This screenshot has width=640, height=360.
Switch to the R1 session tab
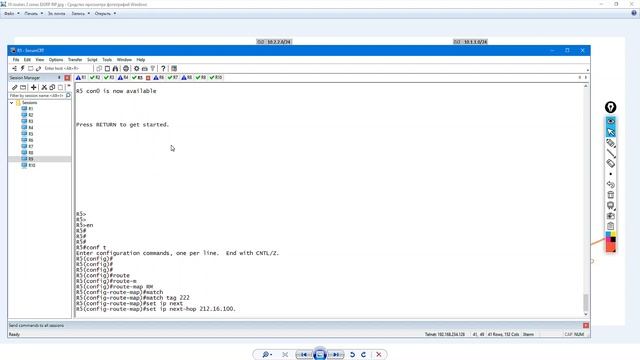[x=81, y=78]
